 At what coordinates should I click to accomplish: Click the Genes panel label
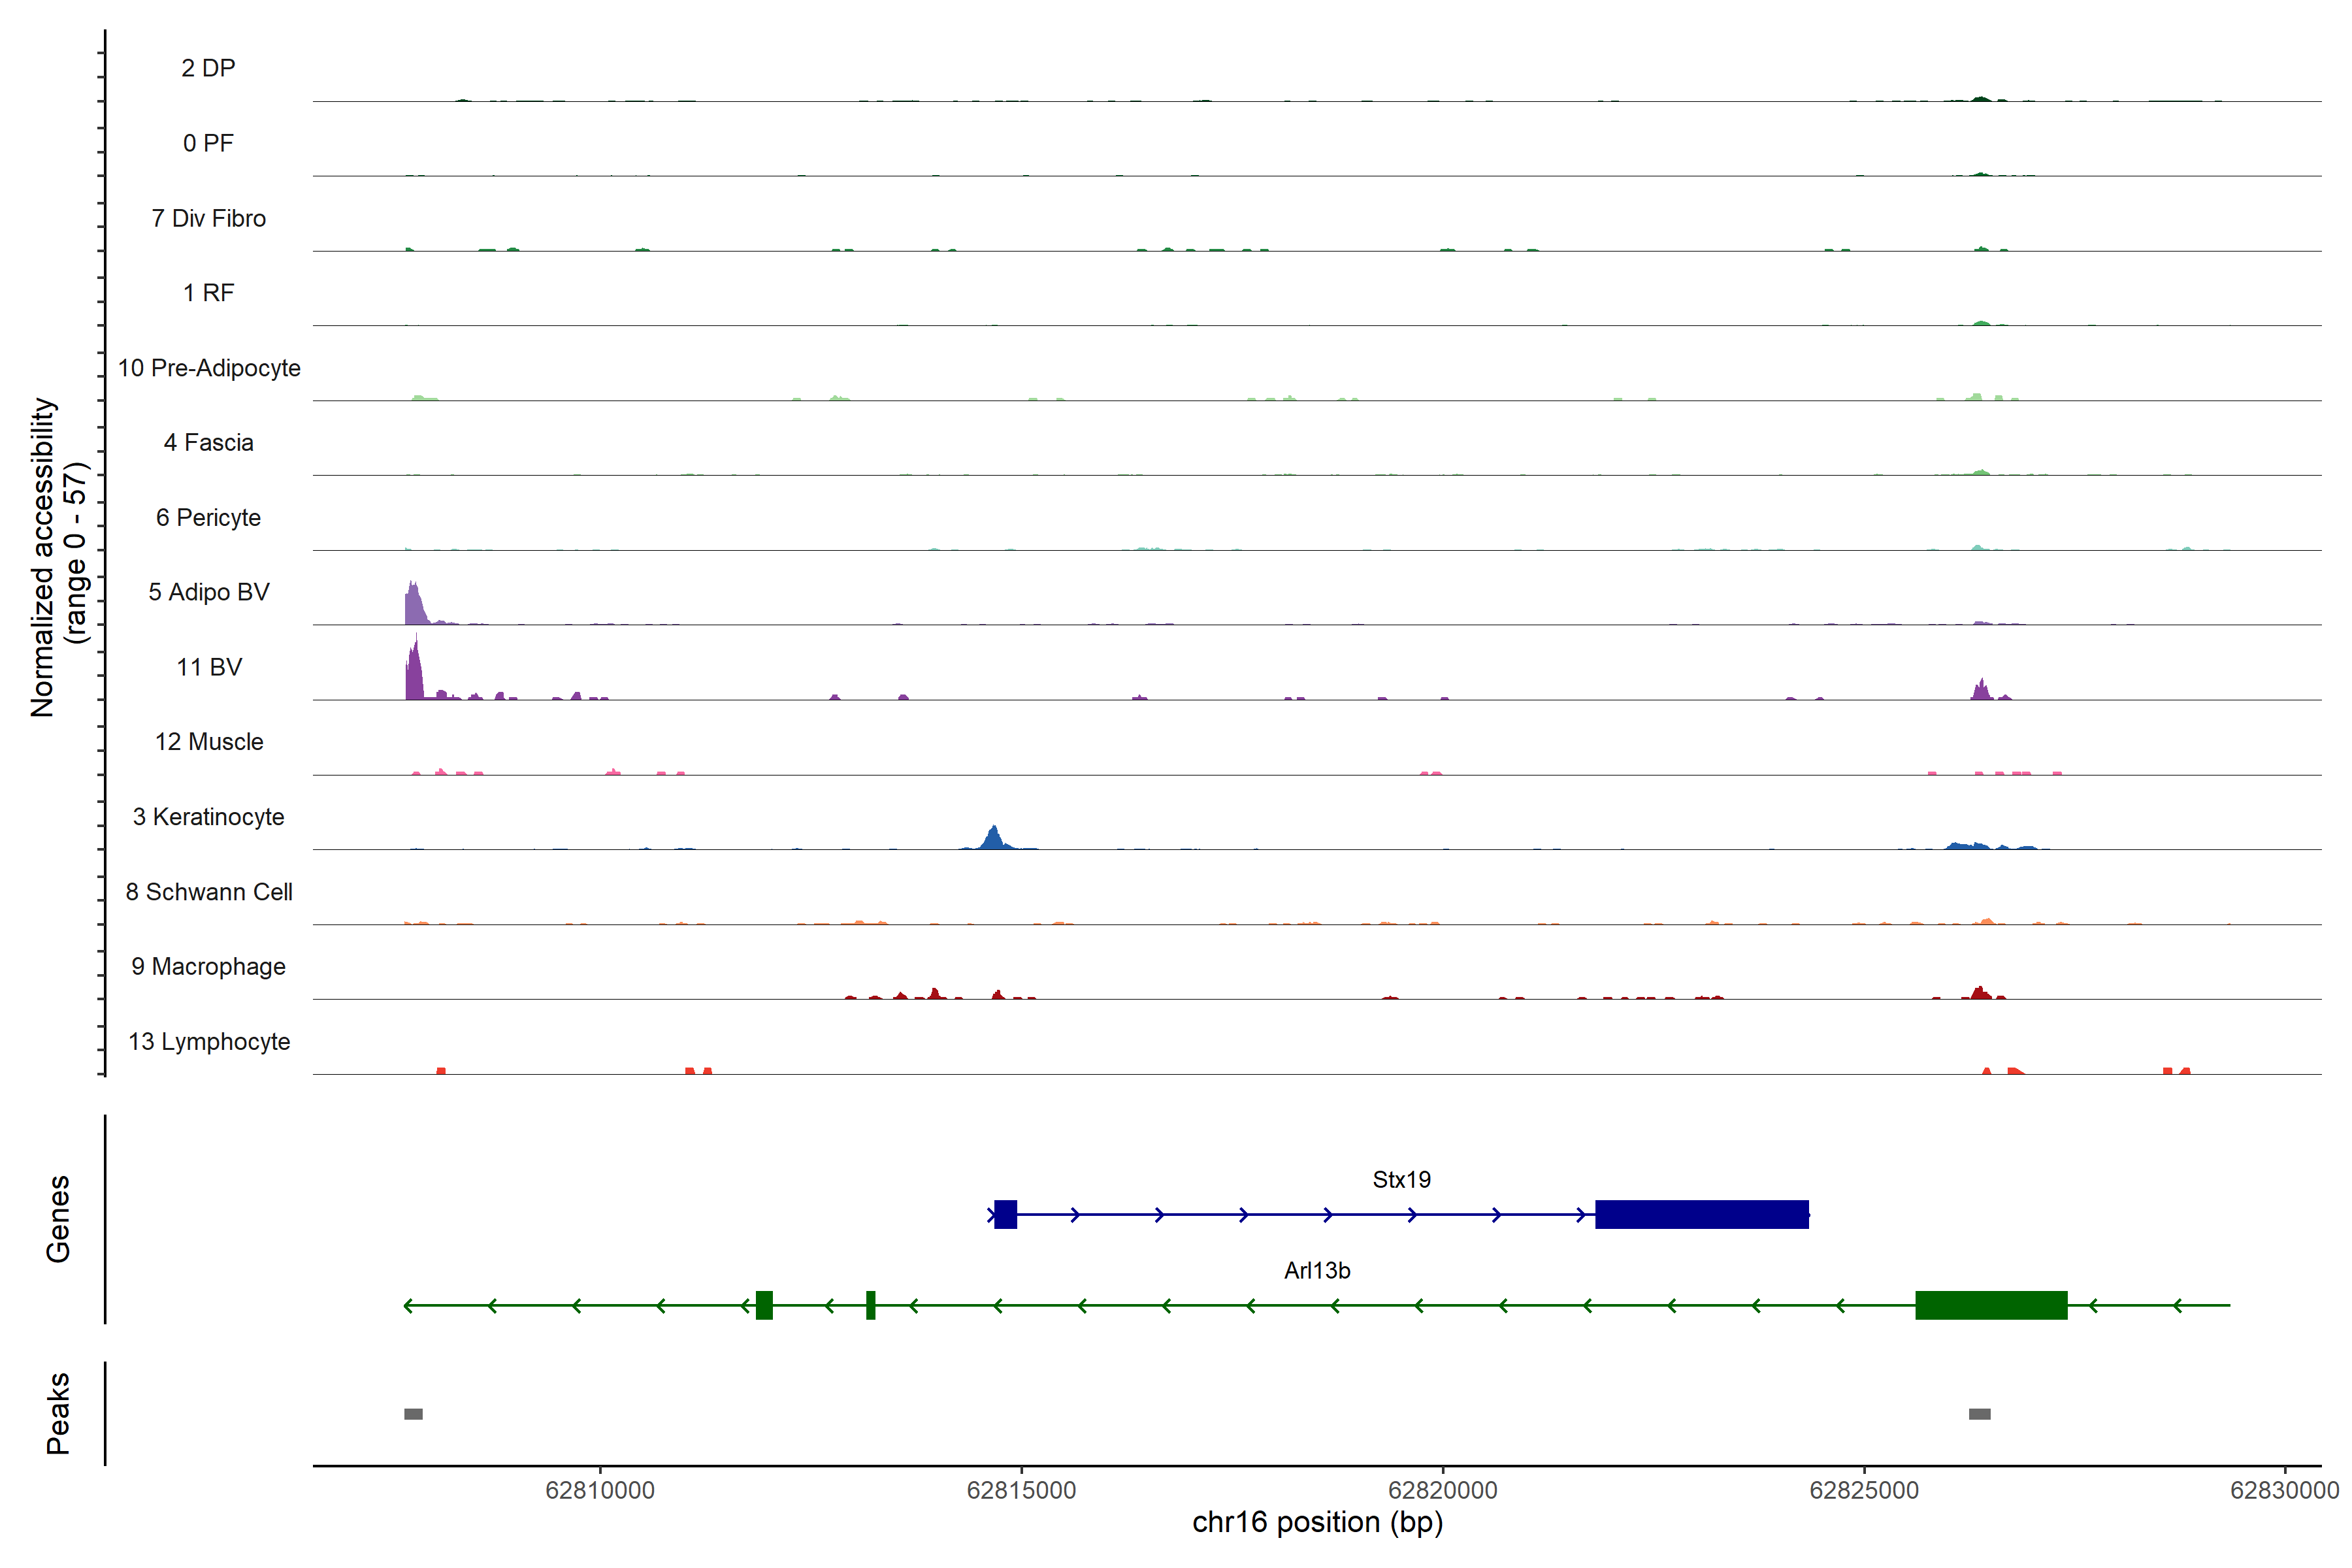(58, 1219)
